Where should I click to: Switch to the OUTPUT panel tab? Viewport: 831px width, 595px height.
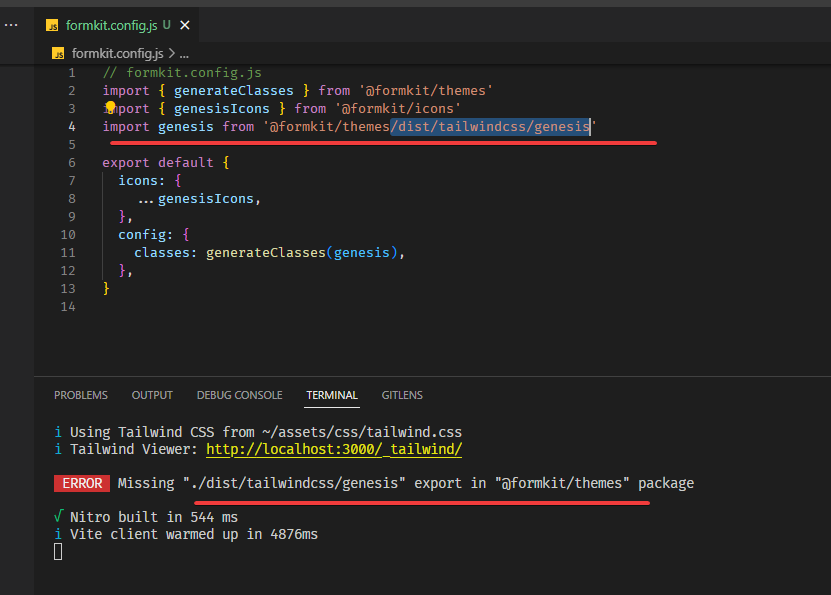pos(152,395)
